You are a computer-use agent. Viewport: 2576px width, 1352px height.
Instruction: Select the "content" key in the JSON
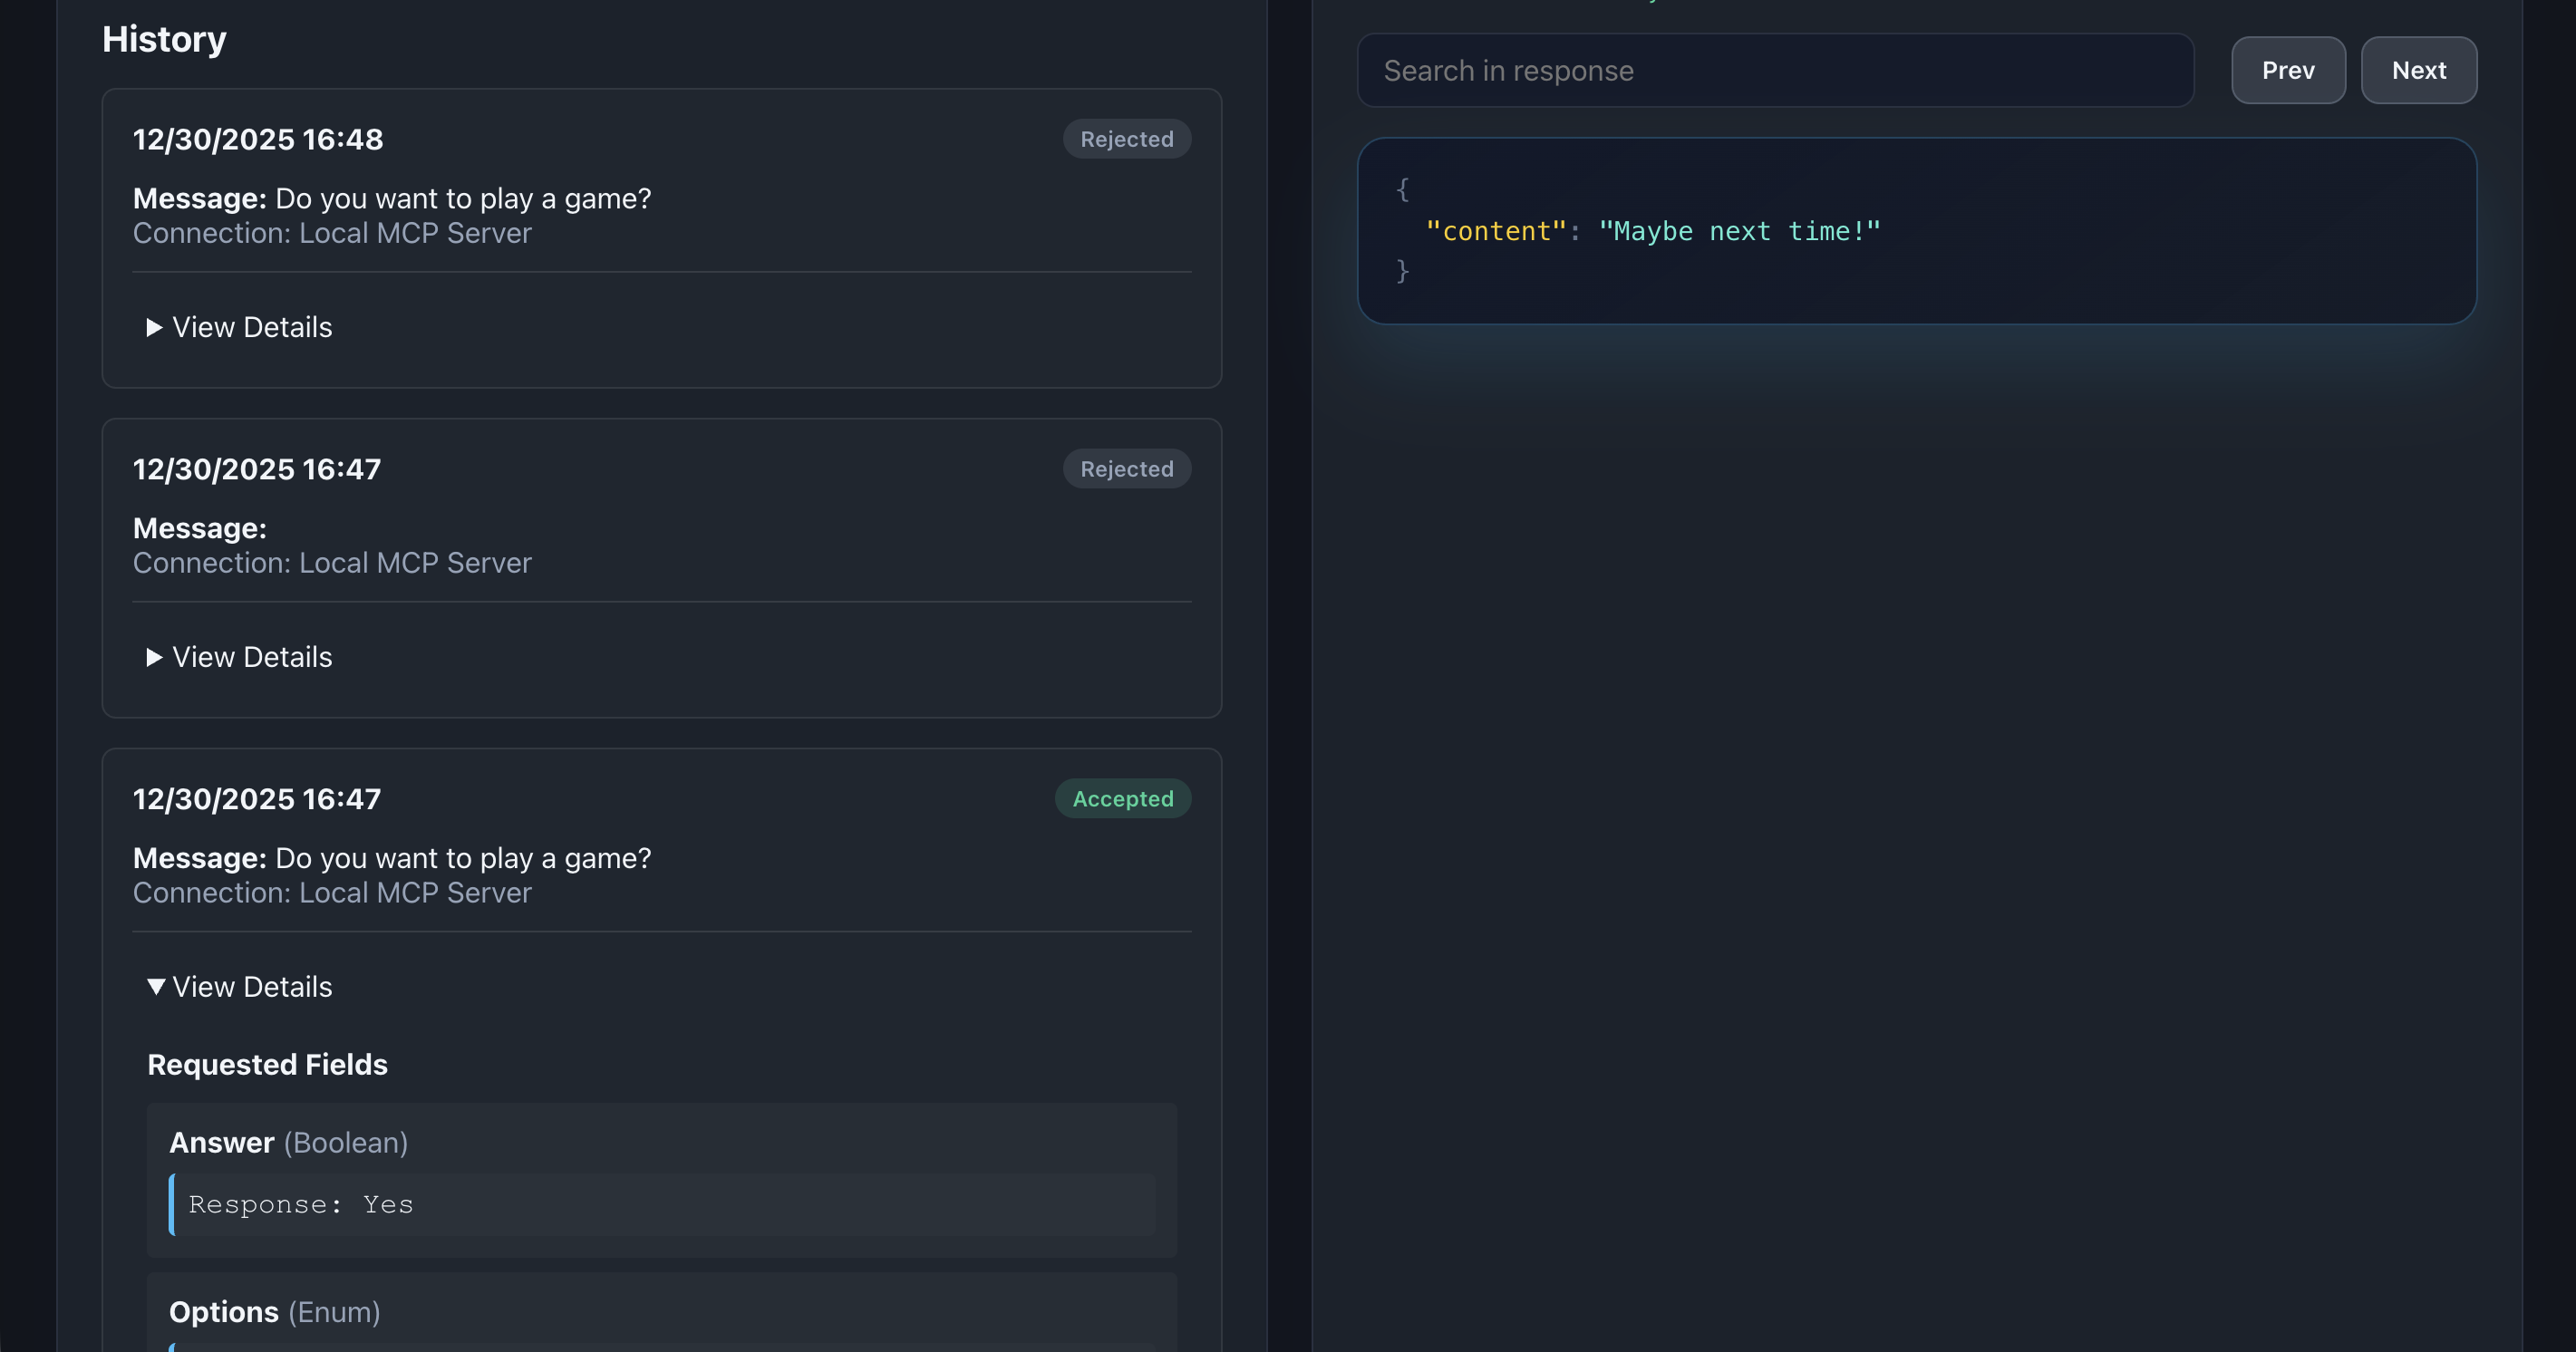(1495, 232)
